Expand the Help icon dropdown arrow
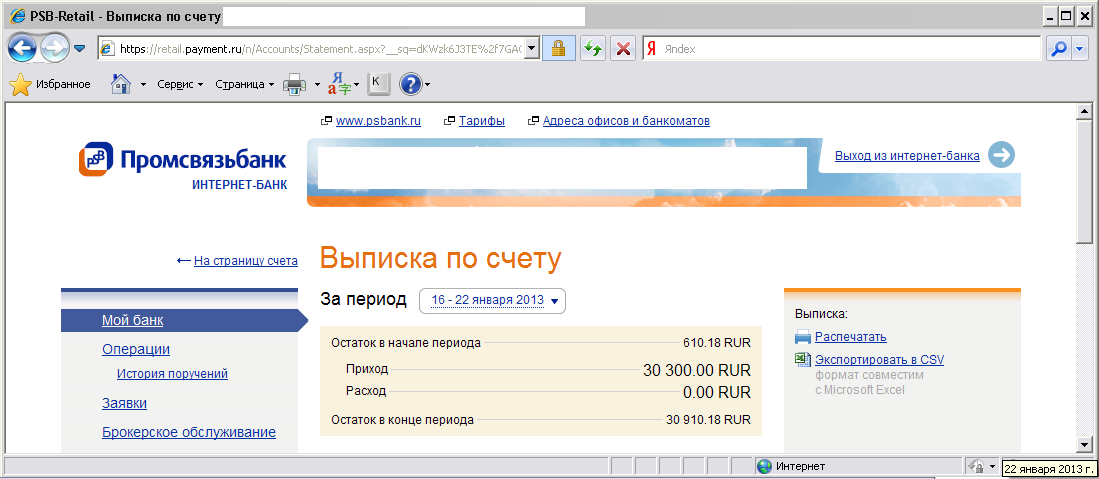1099x479 pixels. (428, 86)
